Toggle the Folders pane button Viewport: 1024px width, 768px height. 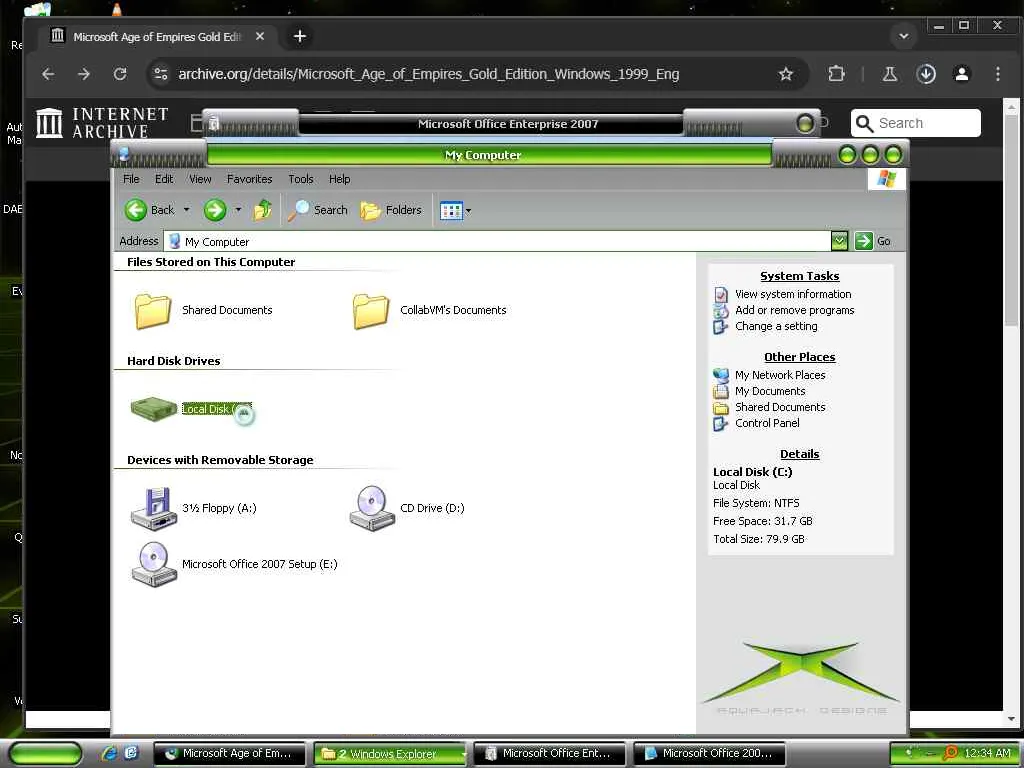391,210
